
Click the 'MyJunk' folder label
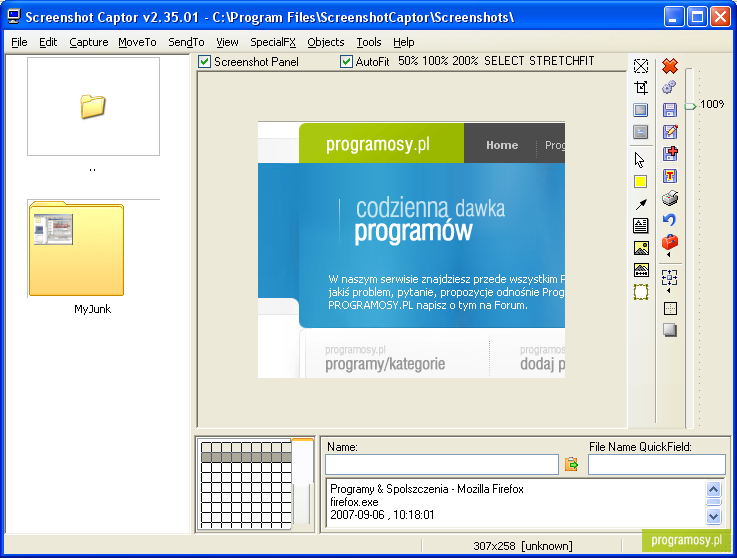[93, 309]
